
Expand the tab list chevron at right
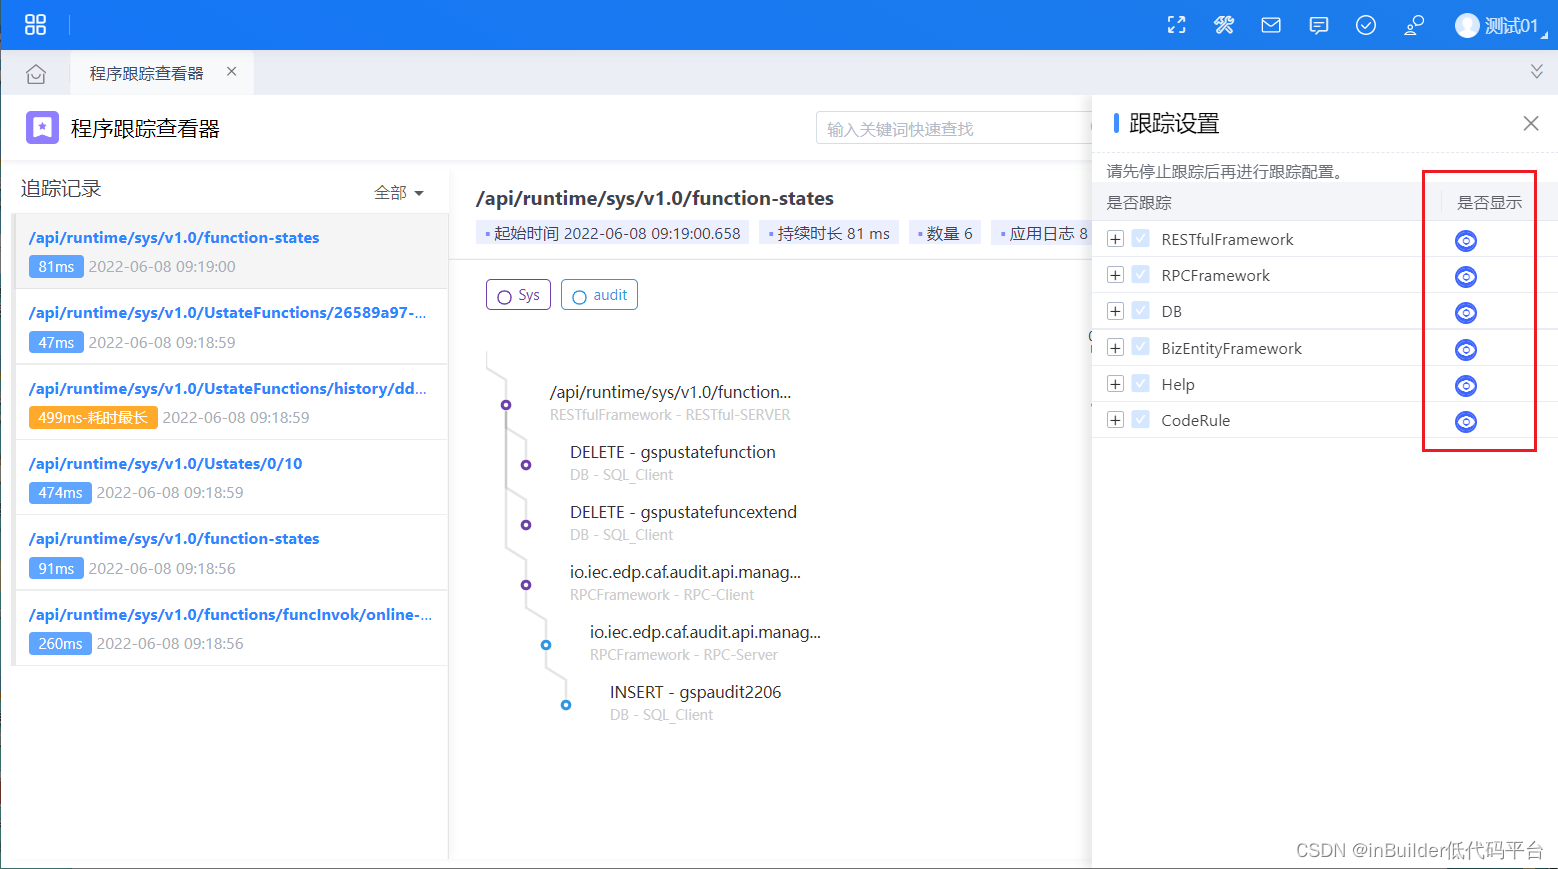click(1537, 71)
